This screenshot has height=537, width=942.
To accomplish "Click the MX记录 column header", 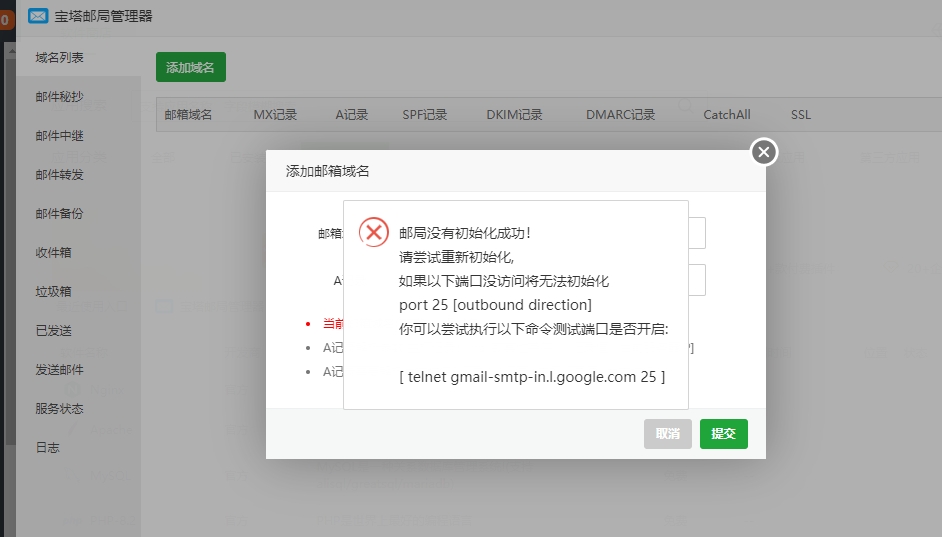I will point(275,114).
